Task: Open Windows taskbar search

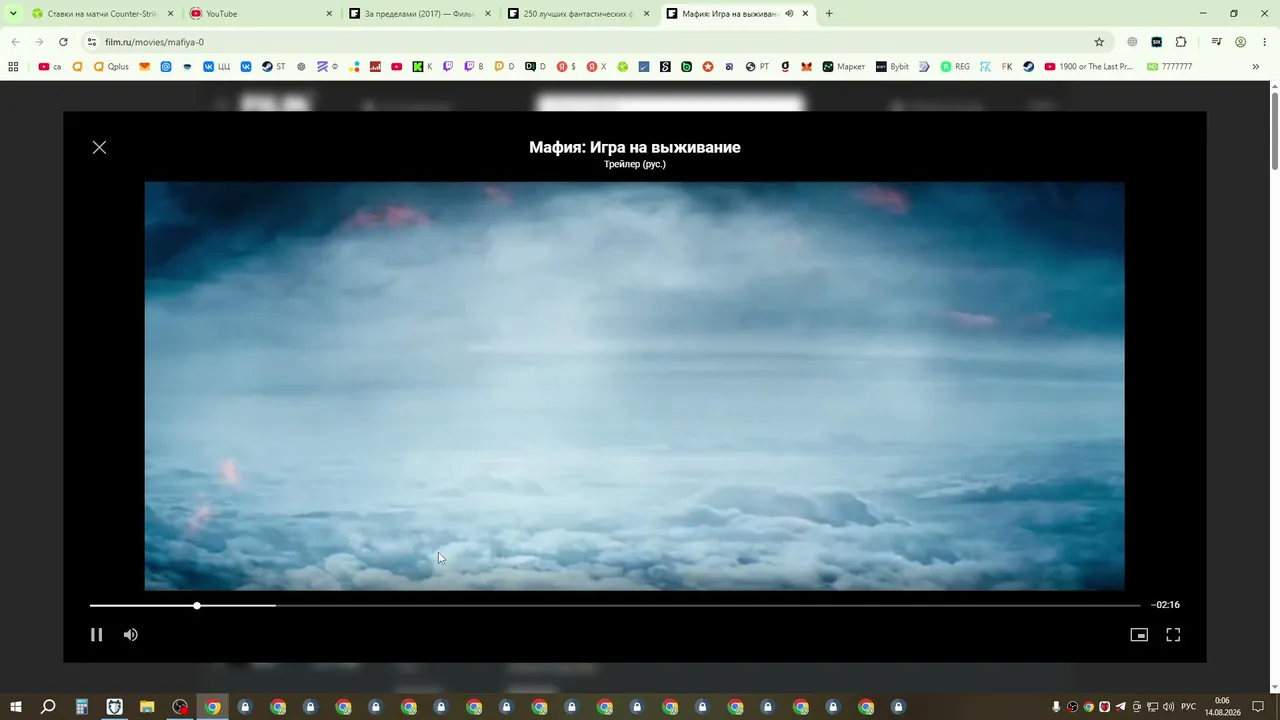Action: click(48, 707)
